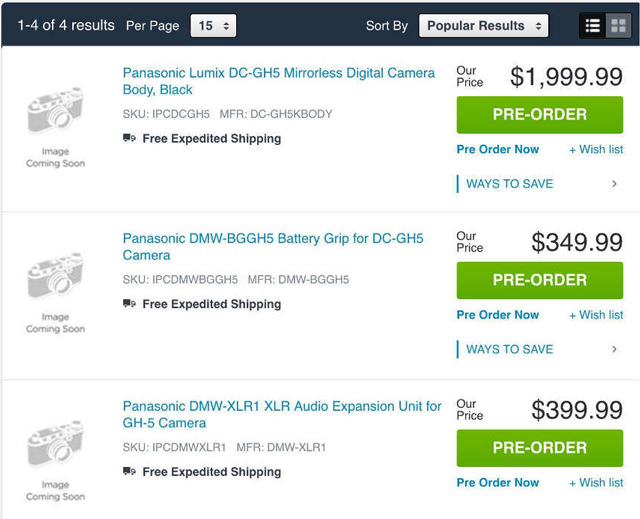
Task: Add Battery Grip to Wish list
Action: pos(596,315)
